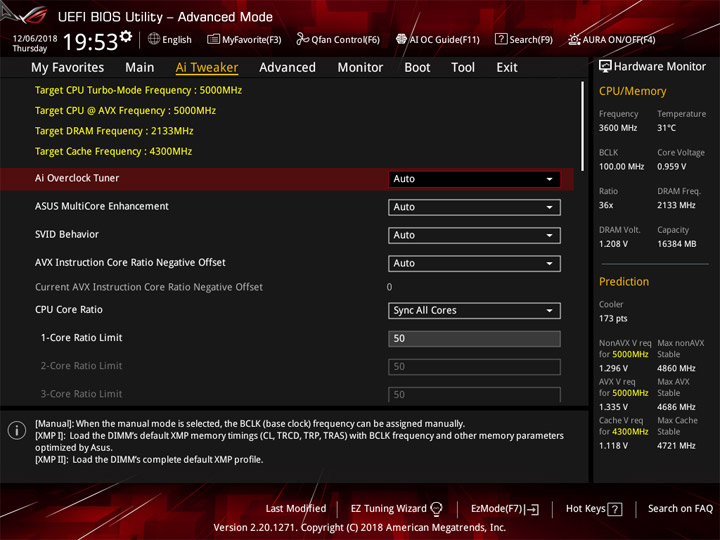The image size is (720, 540).
Task: Click the 4721 MHz max cache value
Action: click(676, 445)
